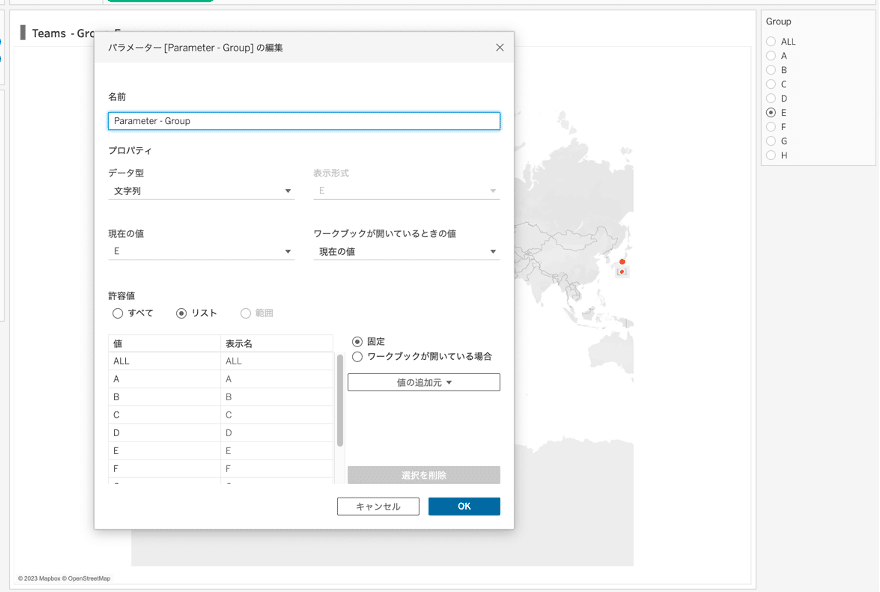Open the データ型 dropdown showing 文字列

(x=201, y=191)
